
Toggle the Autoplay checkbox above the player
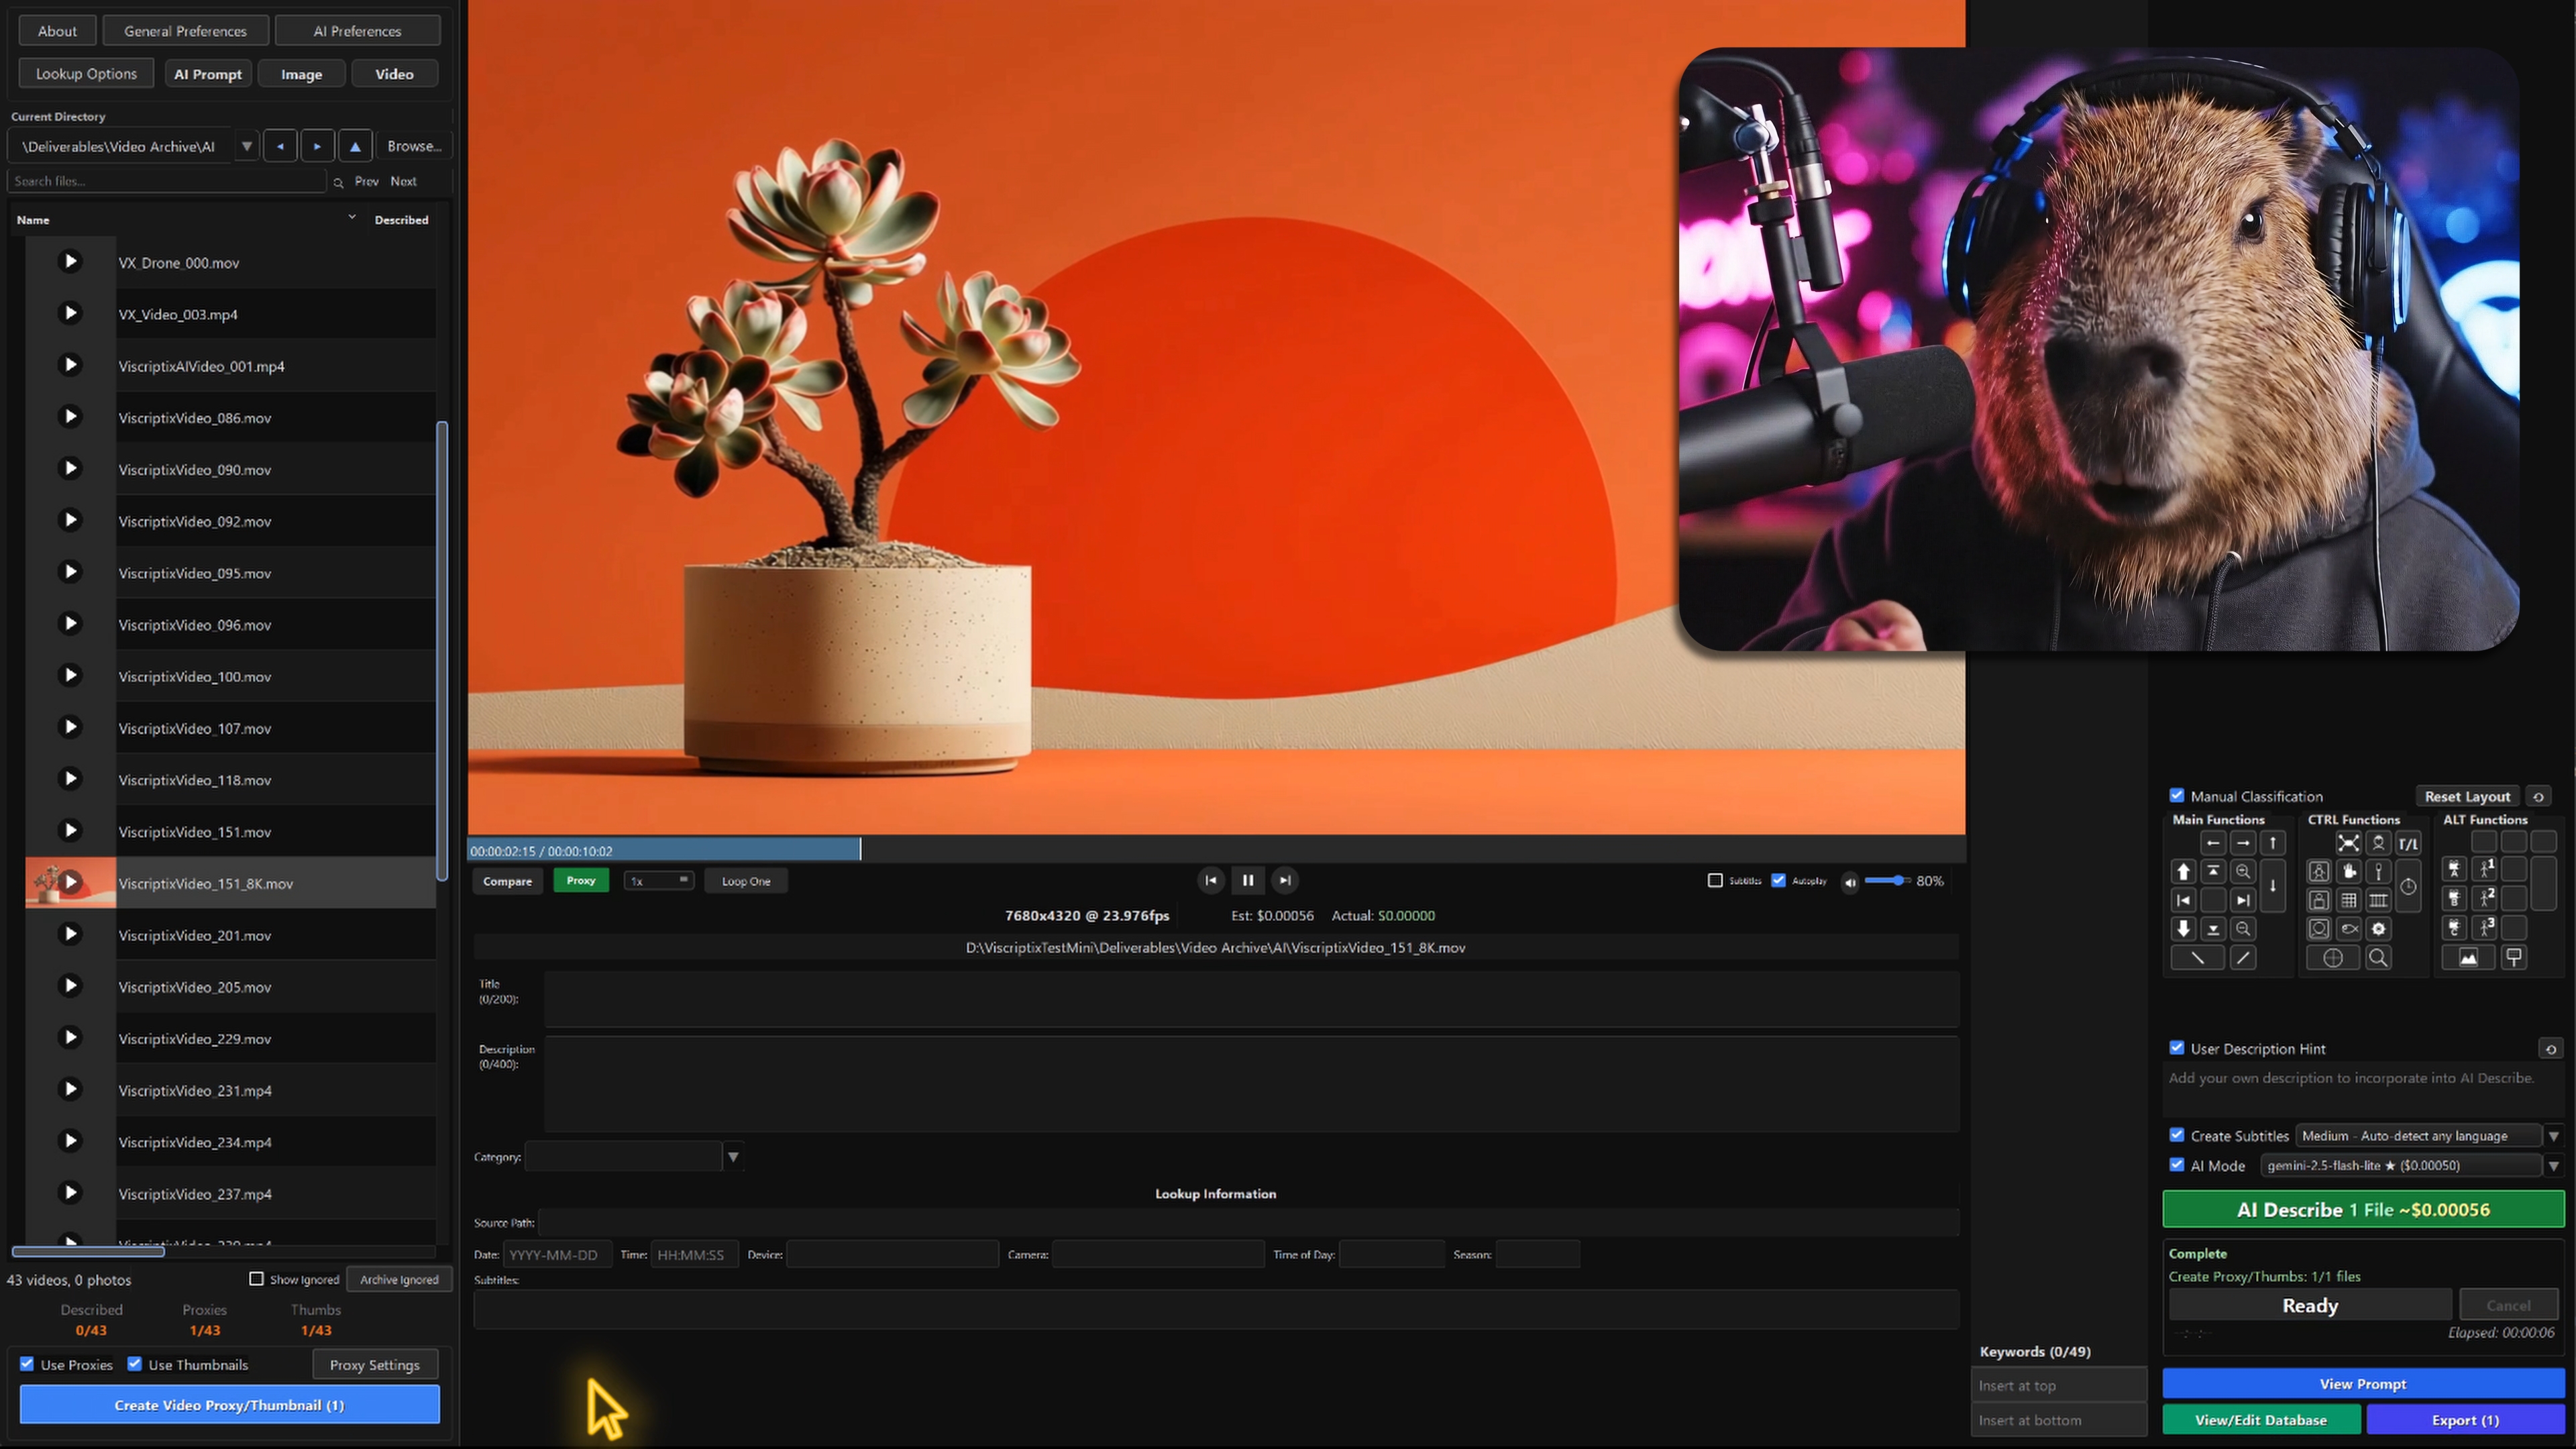click(1780, 881)
